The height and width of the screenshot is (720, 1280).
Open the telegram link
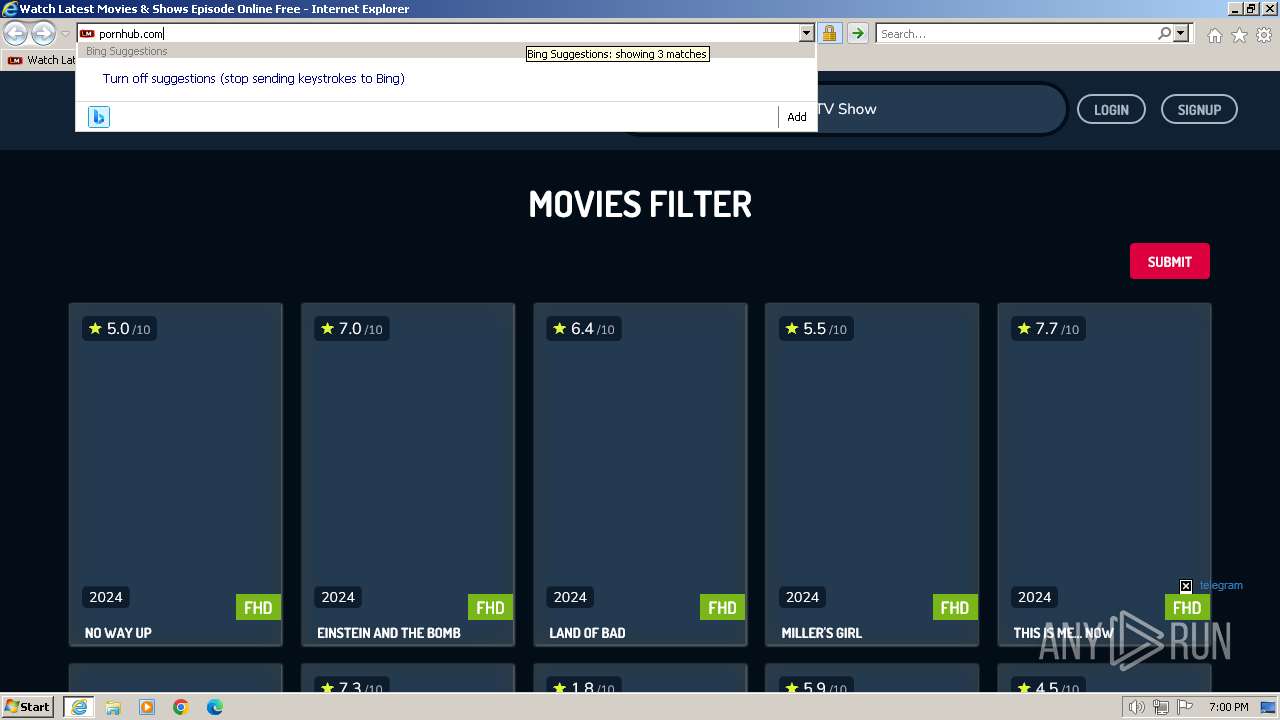(x=1221, y=585)
